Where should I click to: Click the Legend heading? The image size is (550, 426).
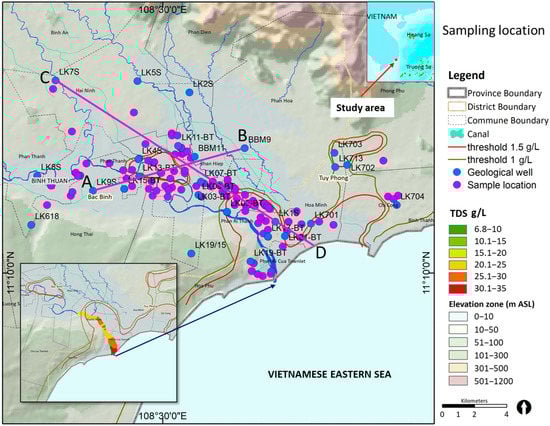pyautogui.click(x=467, y=75)
